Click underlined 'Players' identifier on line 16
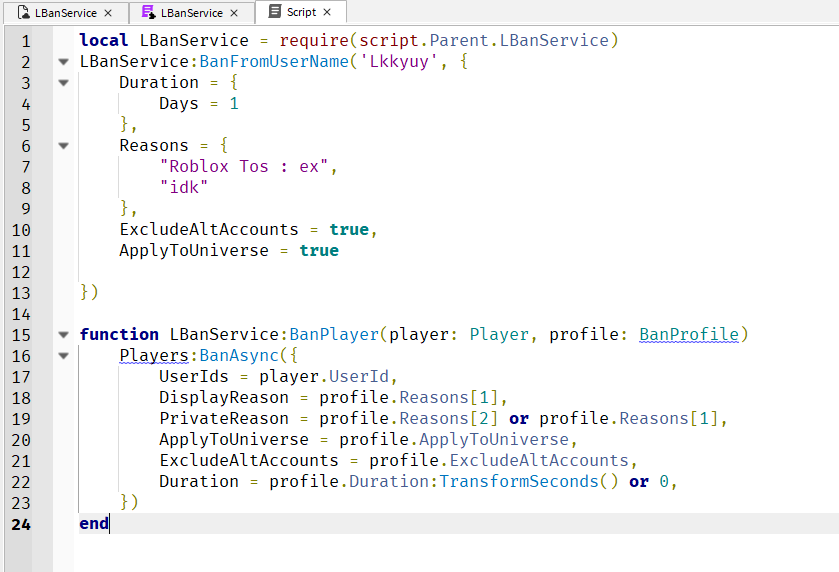Image resolution: width=839 pixels, height=572 pixels. (154, 355)
